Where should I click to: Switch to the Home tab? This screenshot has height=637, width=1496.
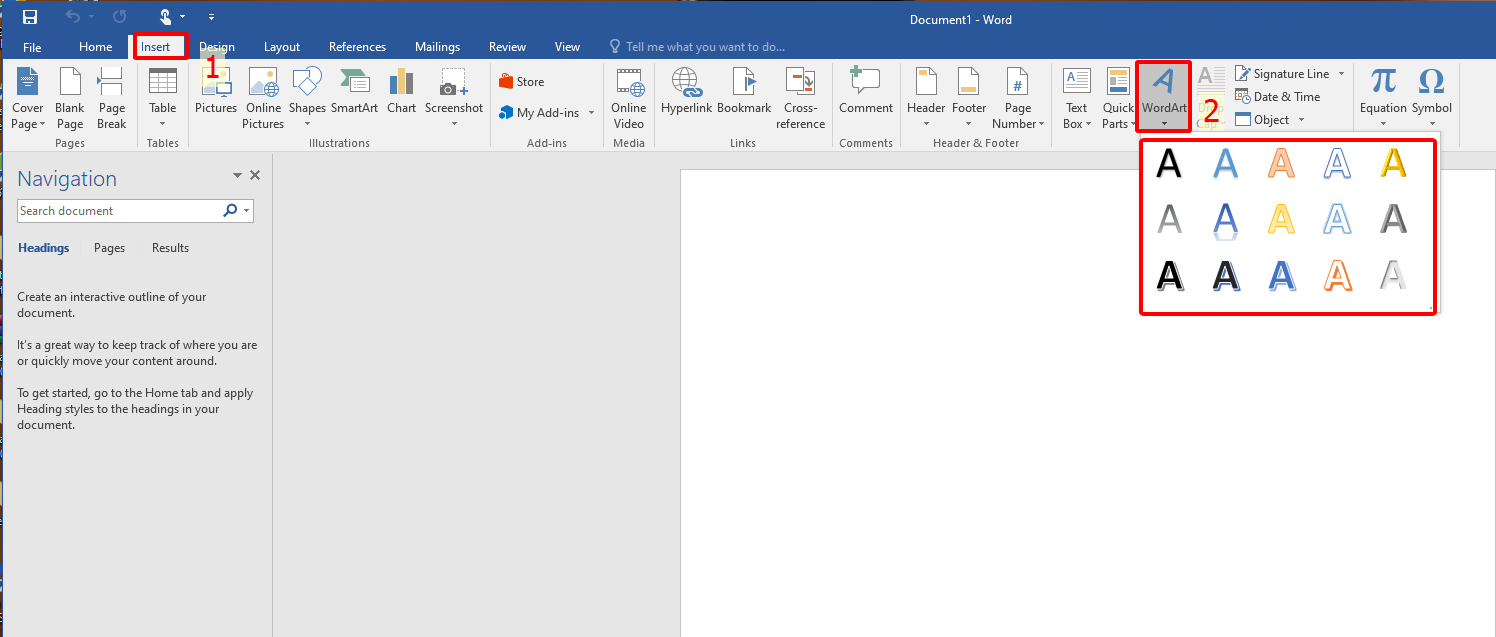[x=96, y=47]
